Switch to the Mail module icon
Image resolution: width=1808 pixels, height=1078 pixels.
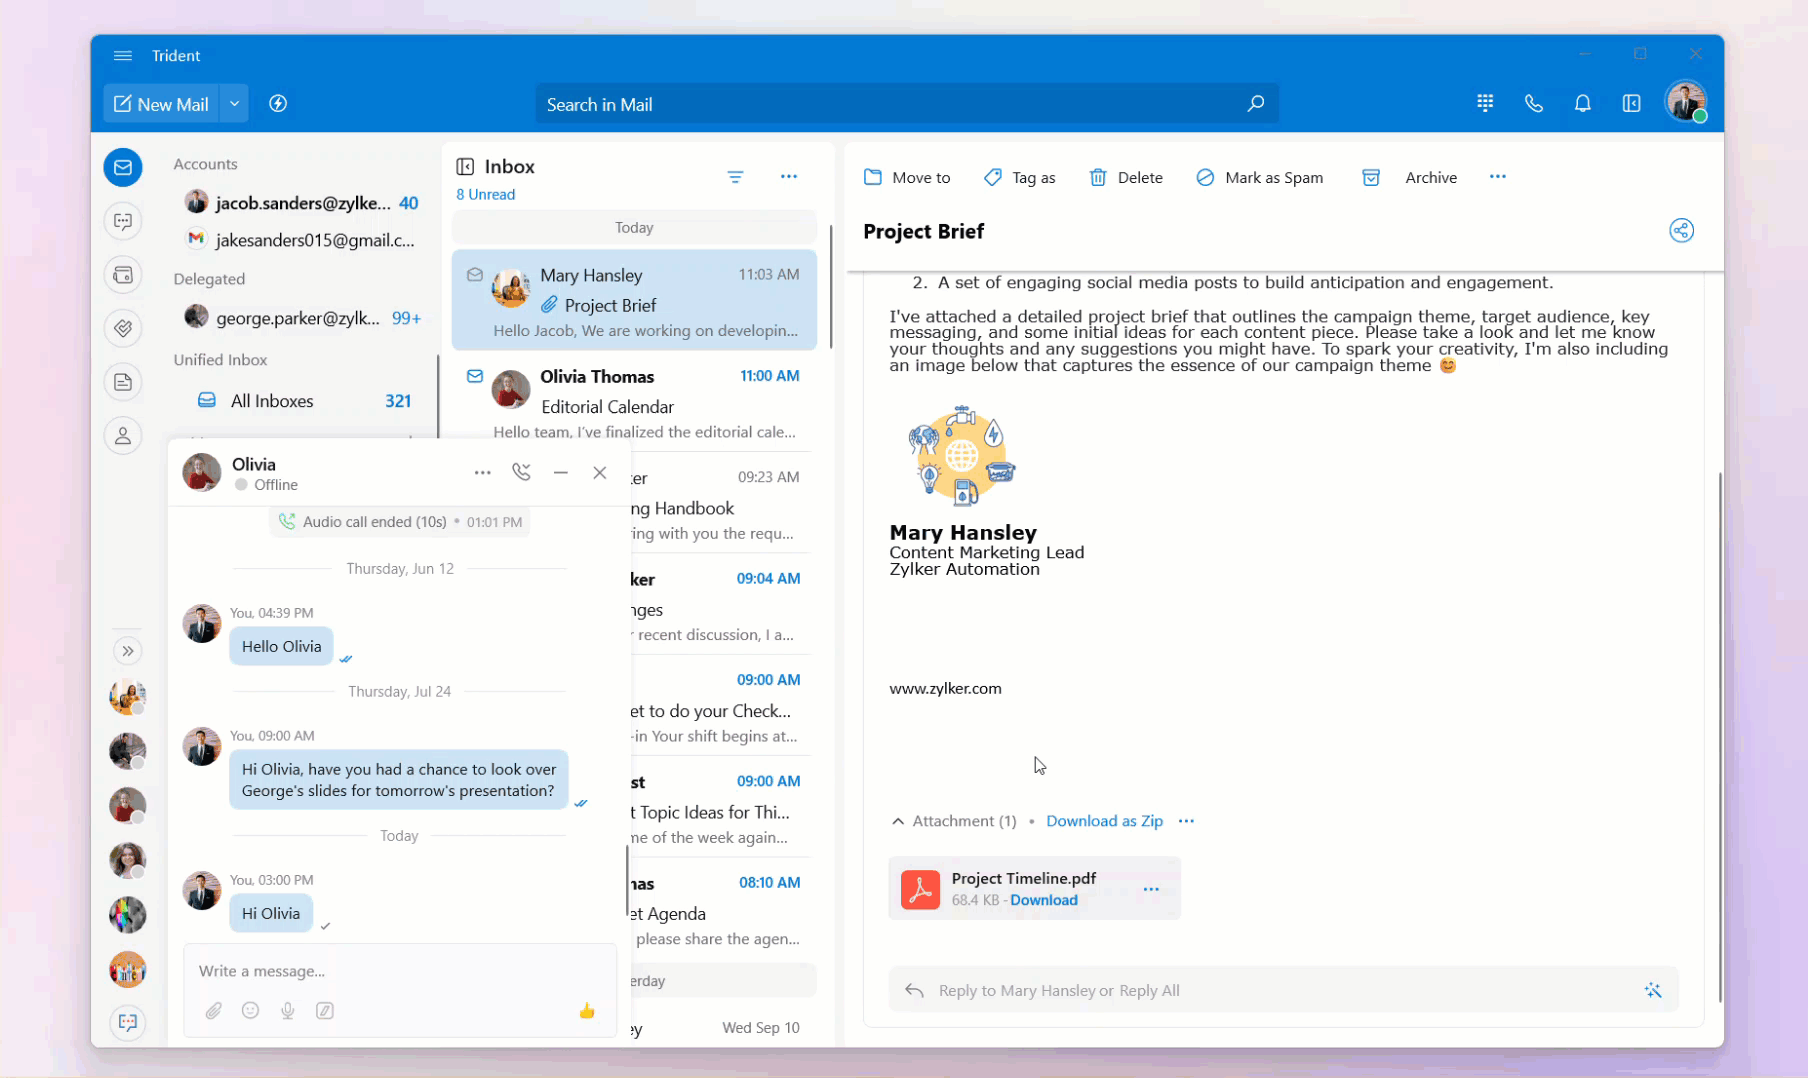[123, 167]
